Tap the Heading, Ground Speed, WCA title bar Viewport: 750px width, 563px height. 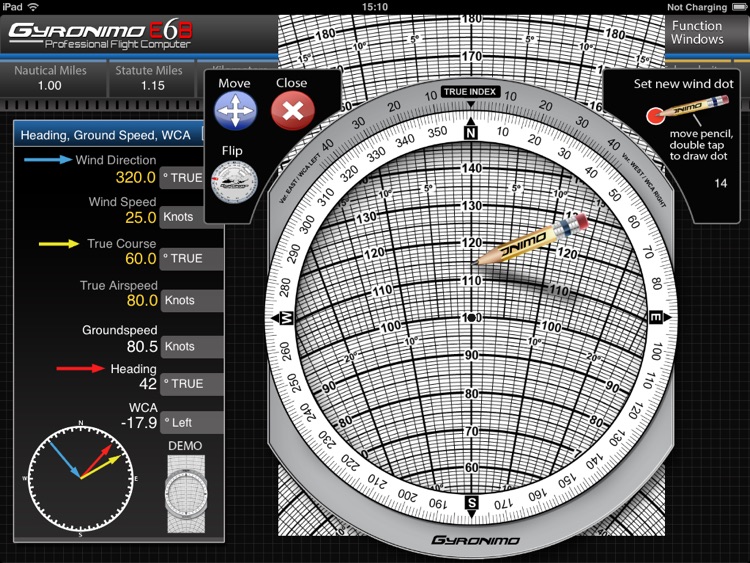(x=108, y=135)
